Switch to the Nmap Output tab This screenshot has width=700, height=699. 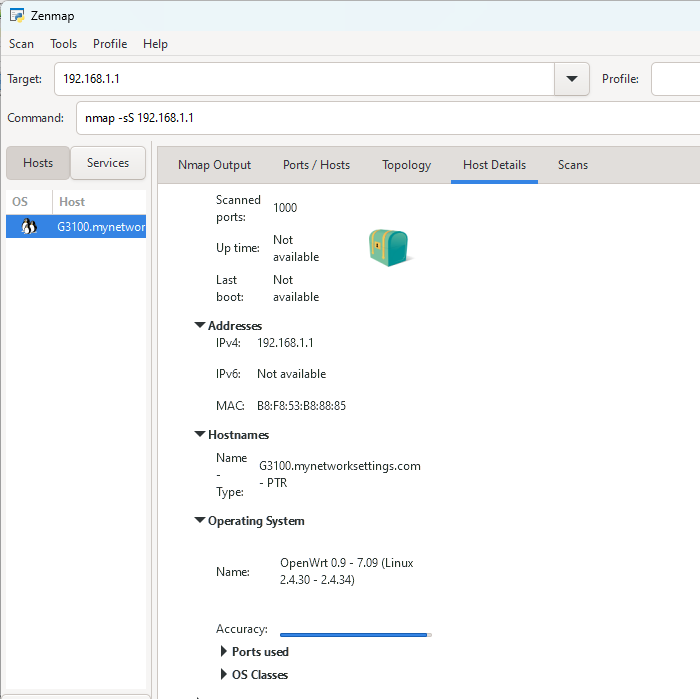[x=214, y=165]
